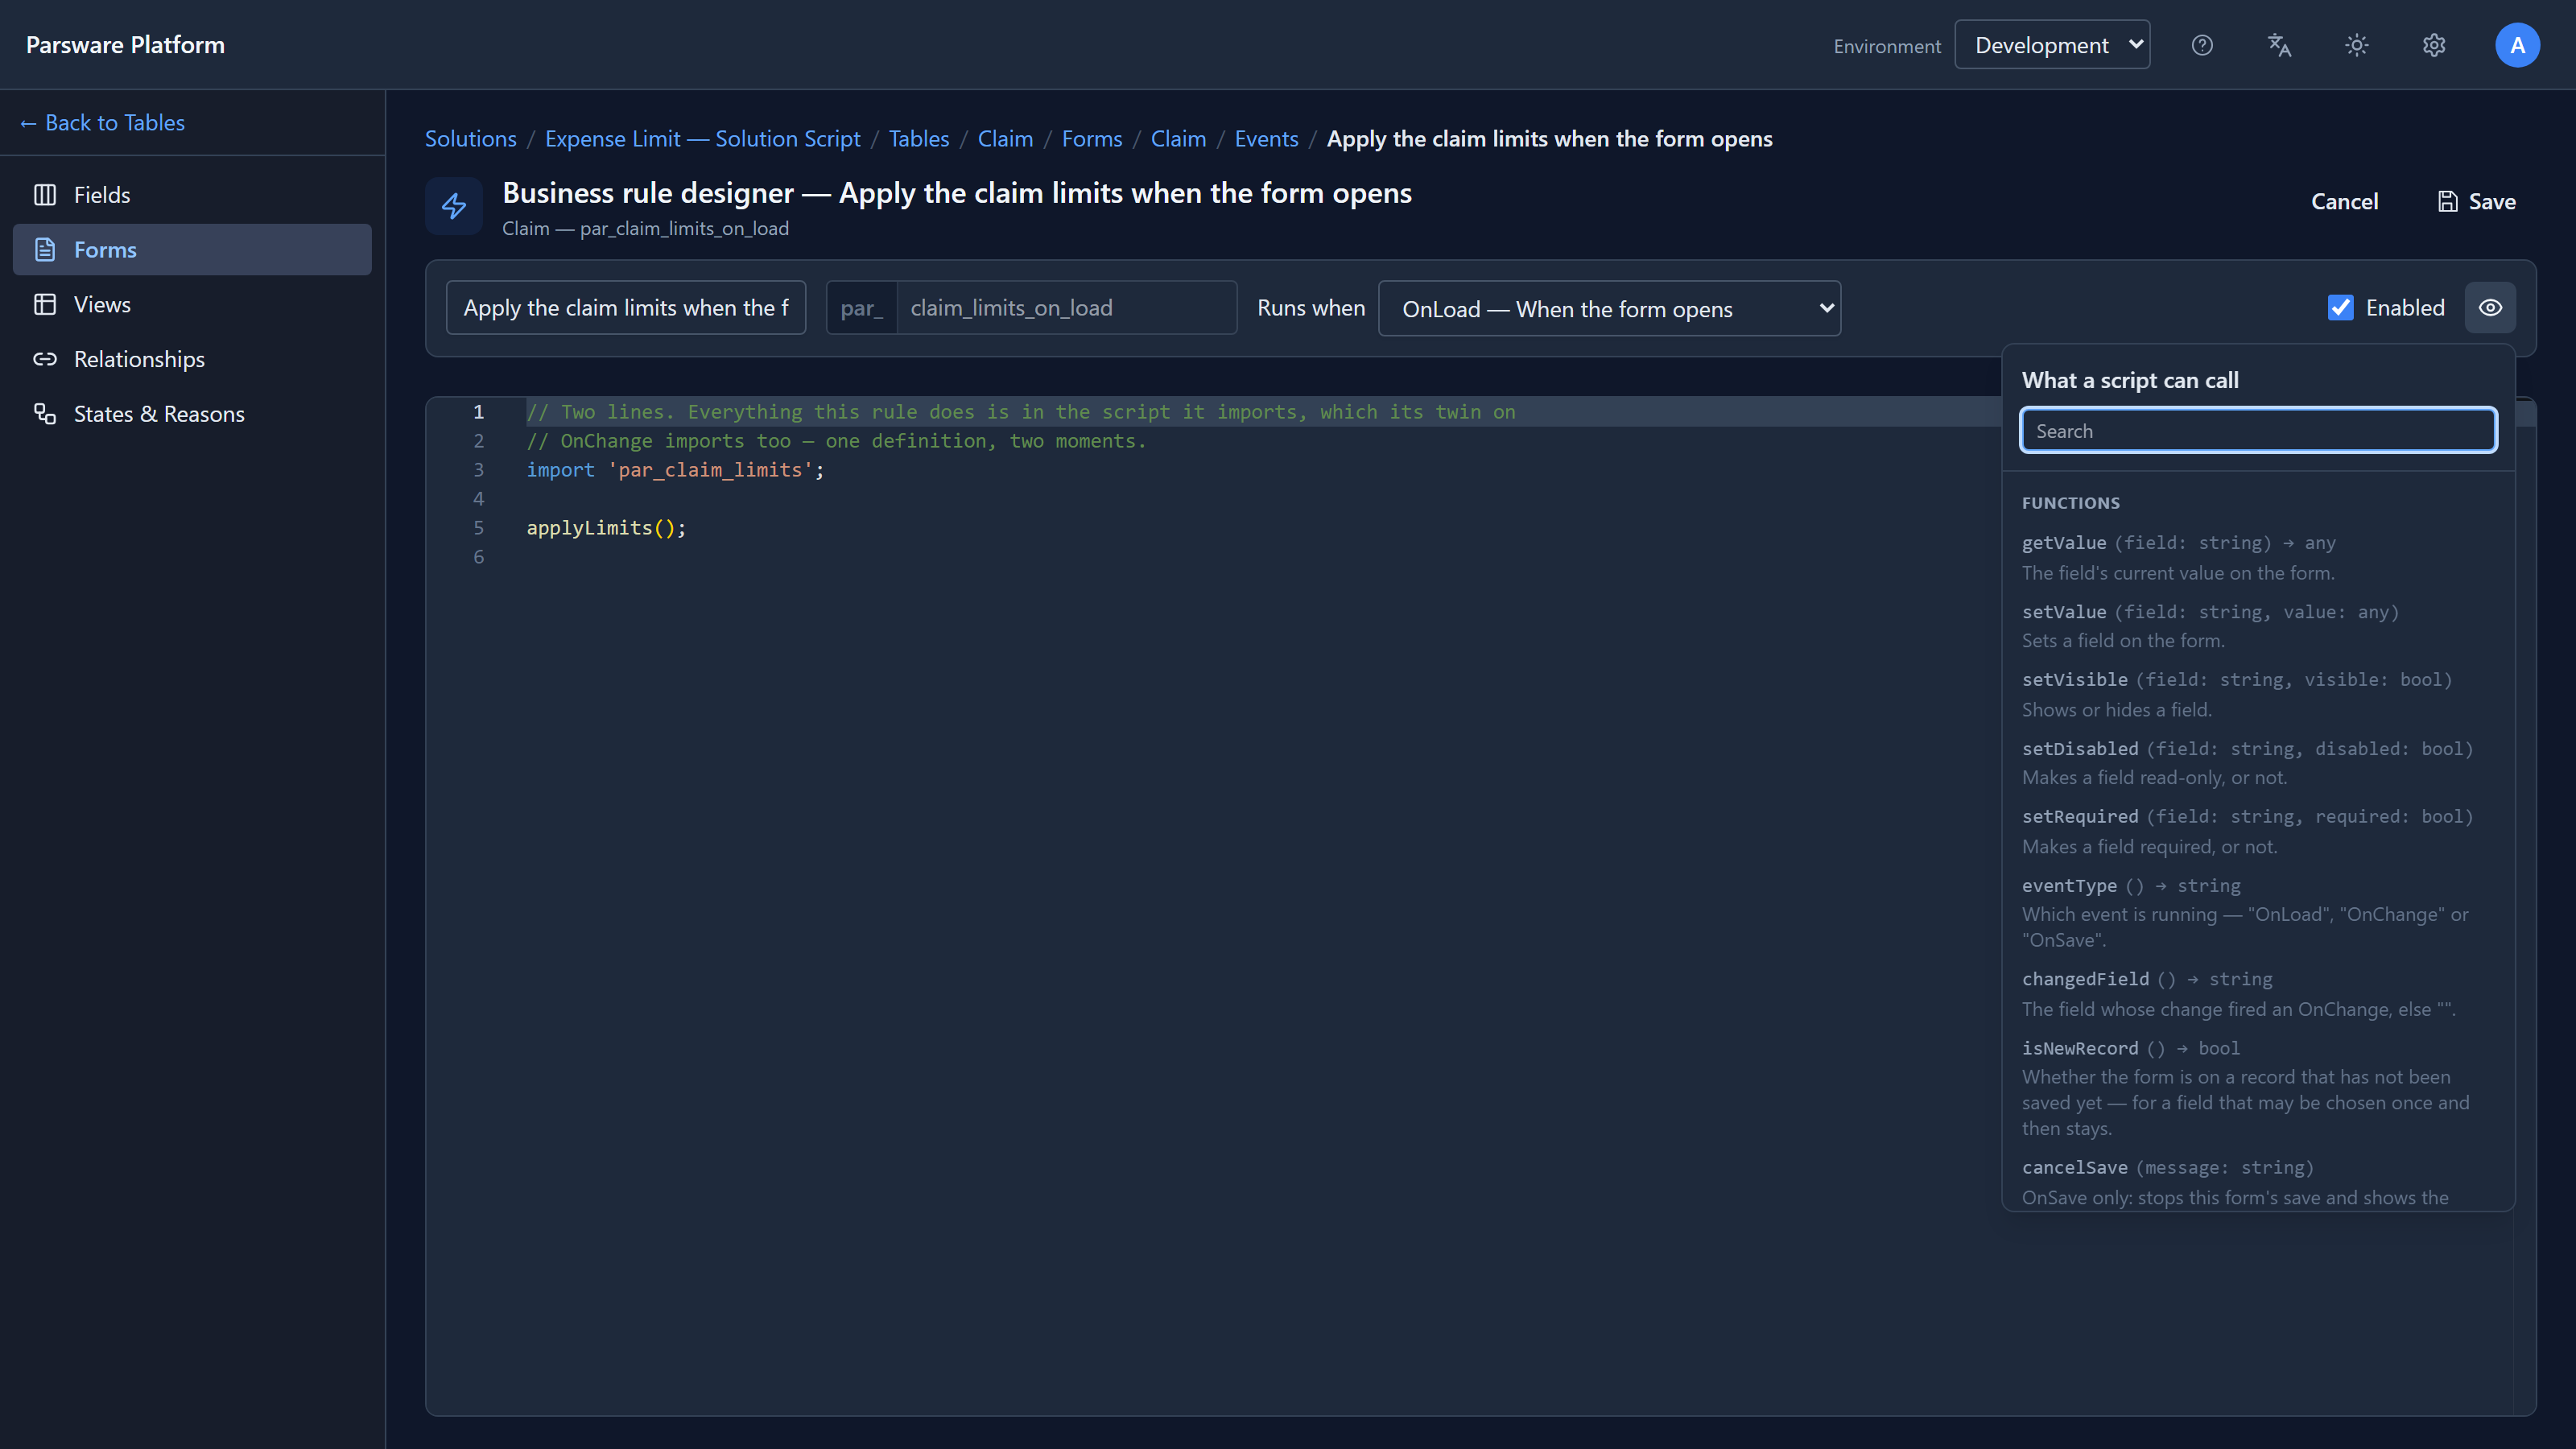Open the settings gear icon
The width and height of the screenshot is (2576, 1449).
2434,45
